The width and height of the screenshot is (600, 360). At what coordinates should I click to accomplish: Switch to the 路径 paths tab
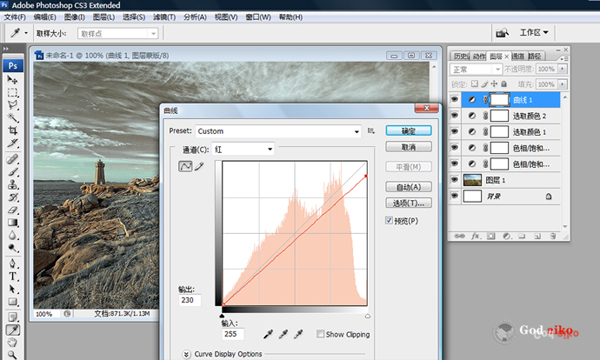click(535, 56)
